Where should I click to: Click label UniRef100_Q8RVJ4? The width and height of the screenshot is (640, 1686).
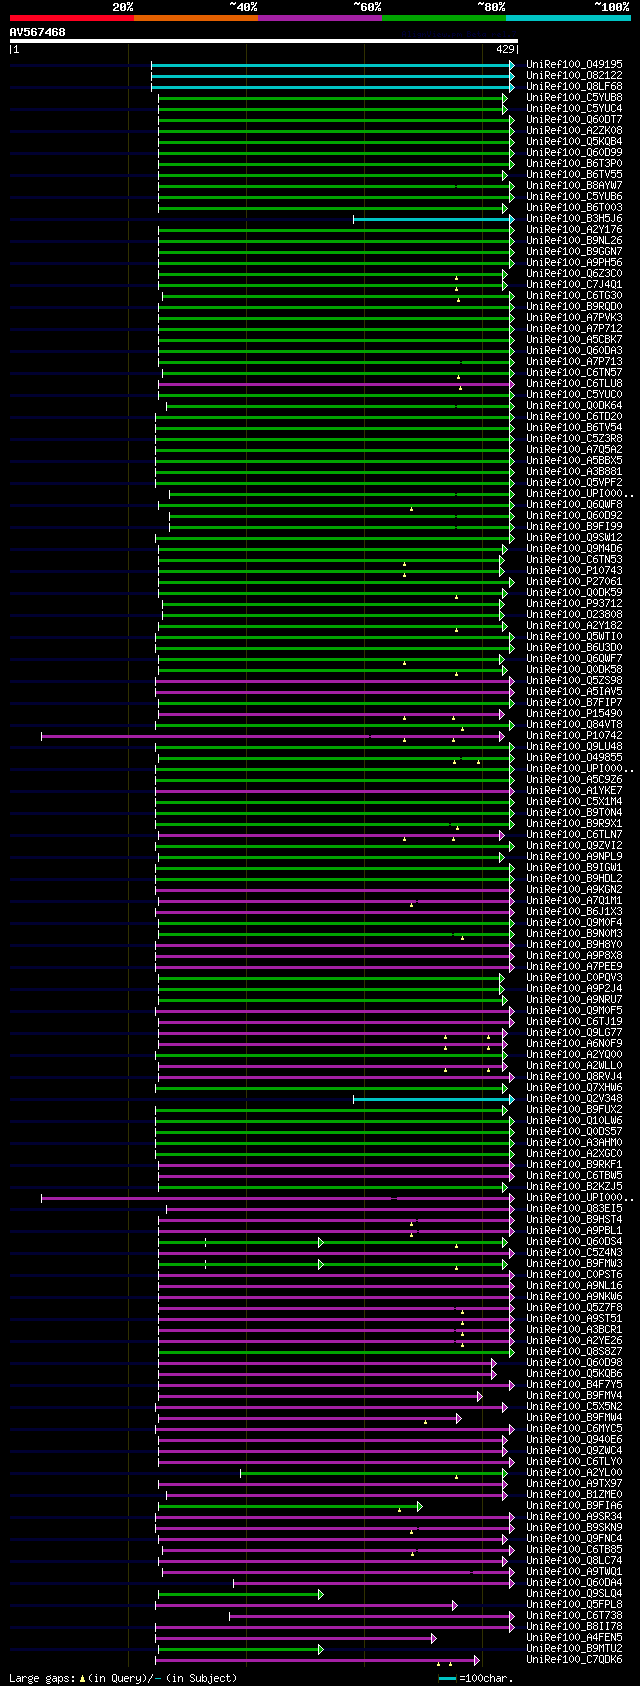574,1076
